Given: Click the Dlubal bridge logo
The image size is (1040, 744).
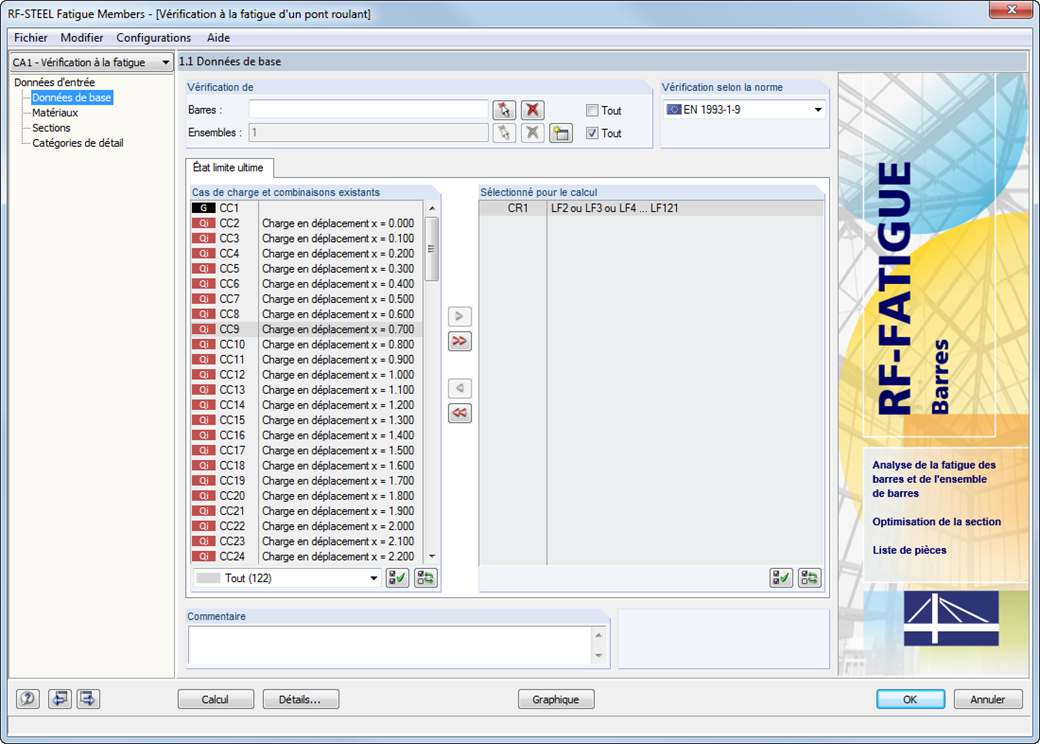Looking at the screenshot, I should tap(951, 618).
